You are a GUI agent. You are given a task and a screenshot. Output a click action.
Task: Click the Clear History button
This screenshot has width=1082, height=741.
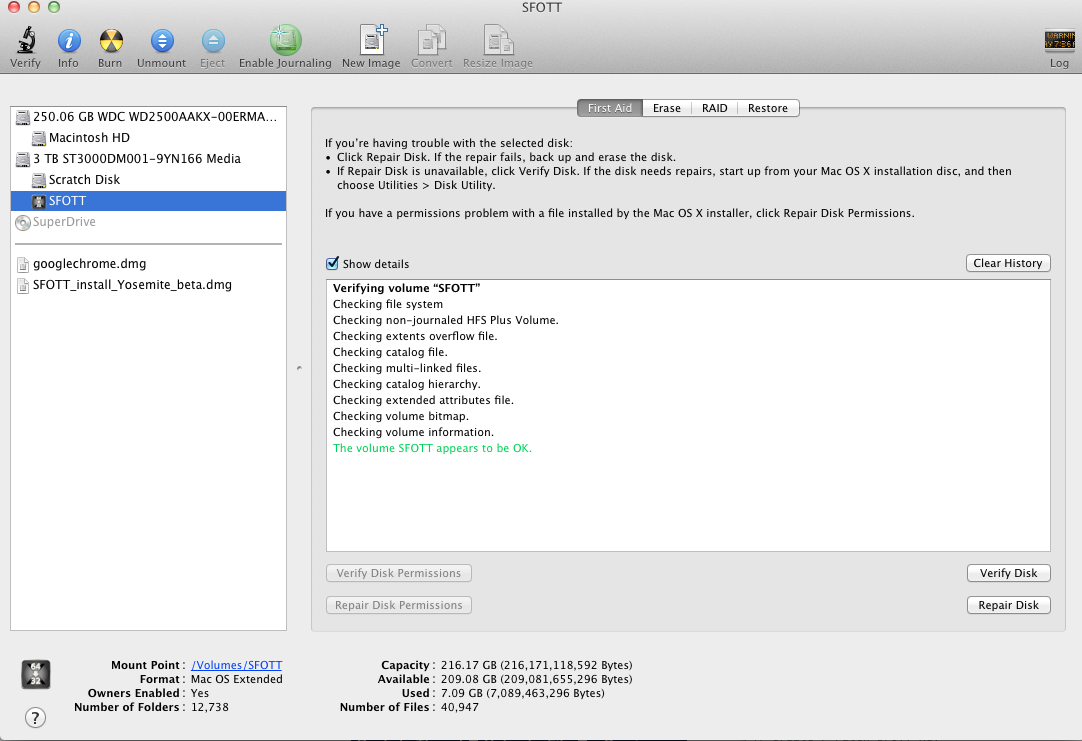[1008, 263]
